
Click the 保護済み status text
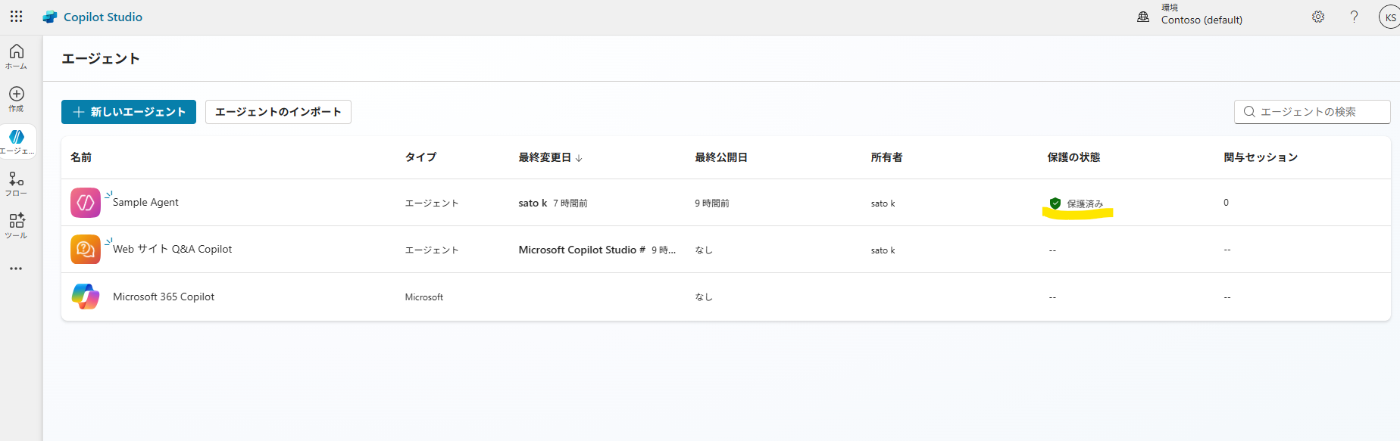1085,203
